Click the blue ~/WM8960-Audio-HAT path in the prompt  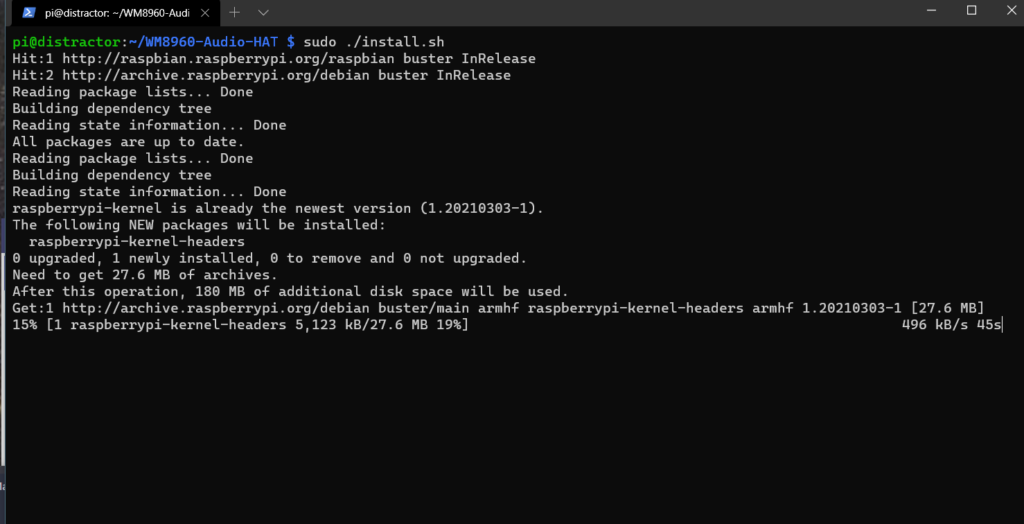coord(204,42)
